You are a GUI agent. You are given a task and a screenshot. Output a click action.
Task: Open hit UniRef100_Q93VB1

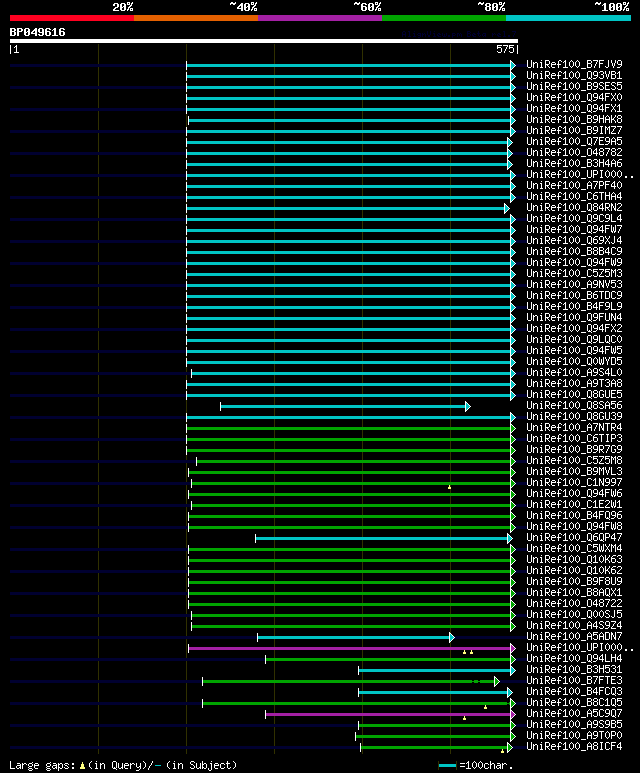[574, 75]
